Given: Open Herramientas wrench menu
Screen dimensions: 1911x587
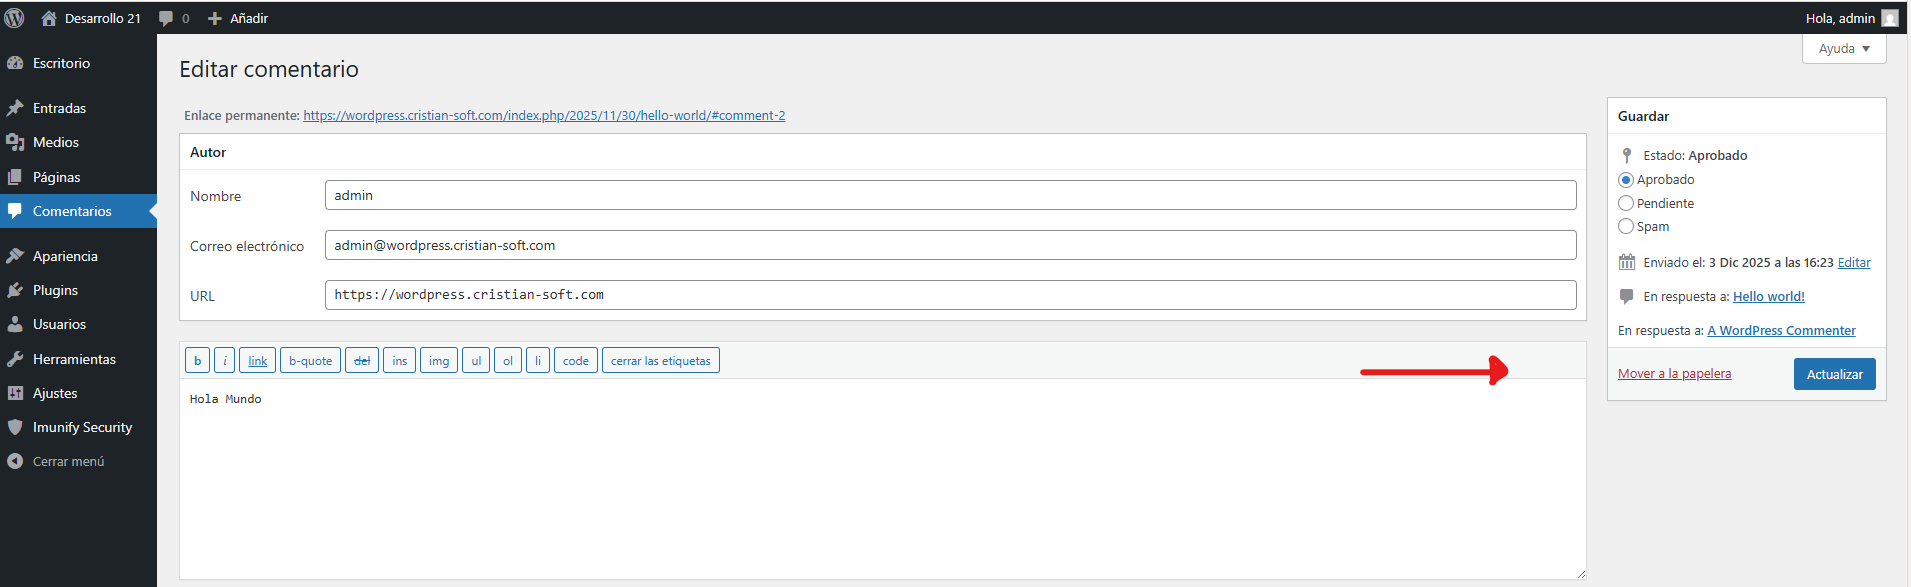Looking at the screenshot, I should [15, 359].
